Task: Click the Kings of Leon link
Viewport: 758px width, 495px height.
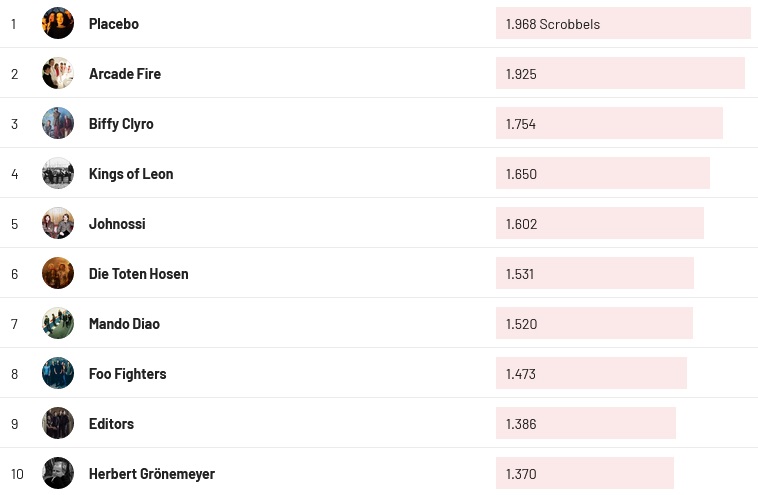Action: (x=131, y=173)
